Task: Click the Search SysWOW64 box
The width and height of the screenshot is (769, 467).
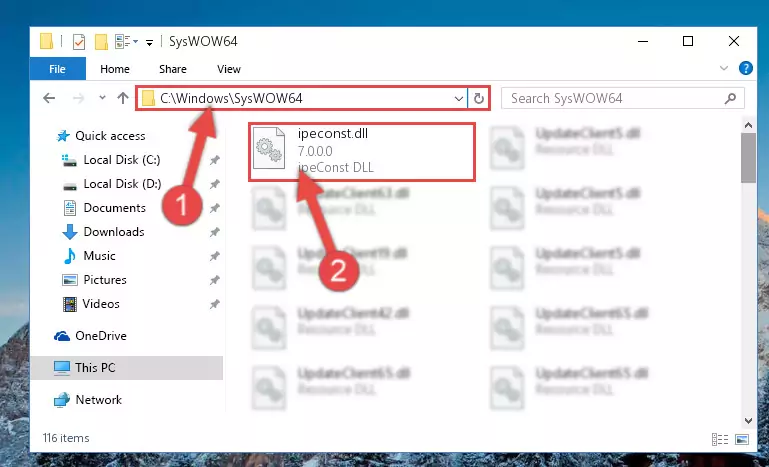Action: coord(622,99)
